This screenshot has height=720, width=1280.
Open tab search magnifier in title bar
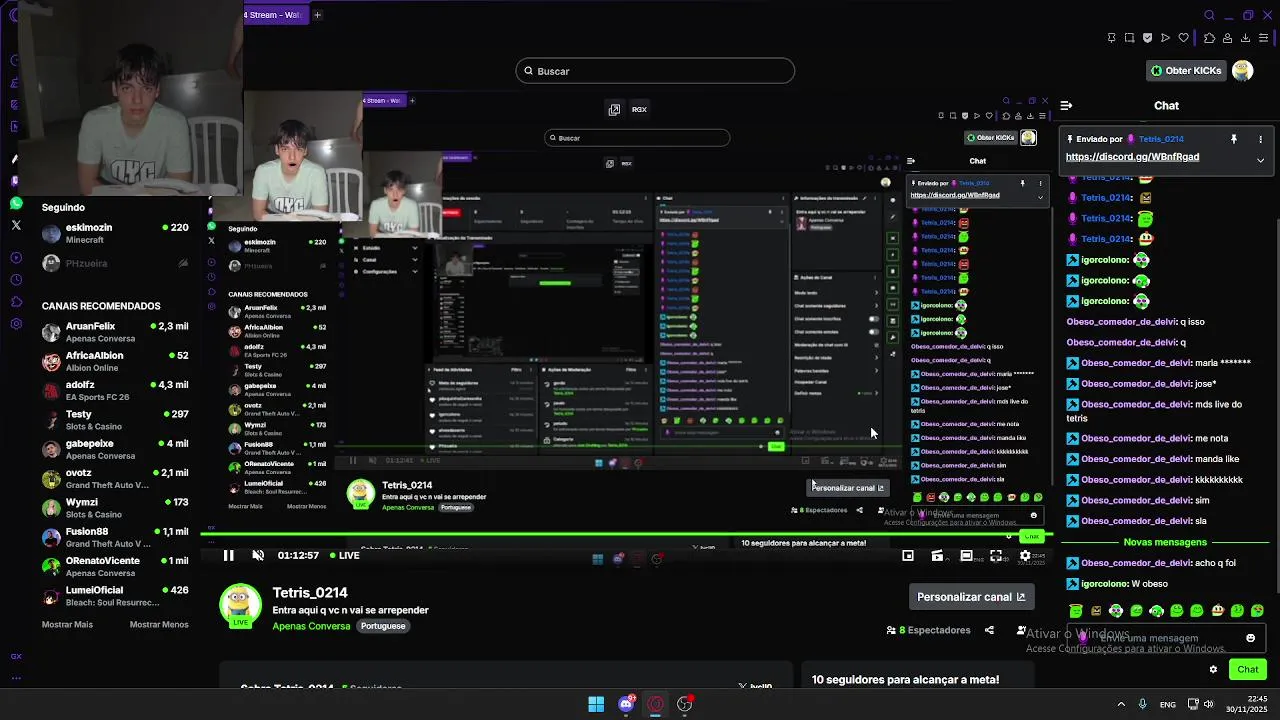[1209, 15]
